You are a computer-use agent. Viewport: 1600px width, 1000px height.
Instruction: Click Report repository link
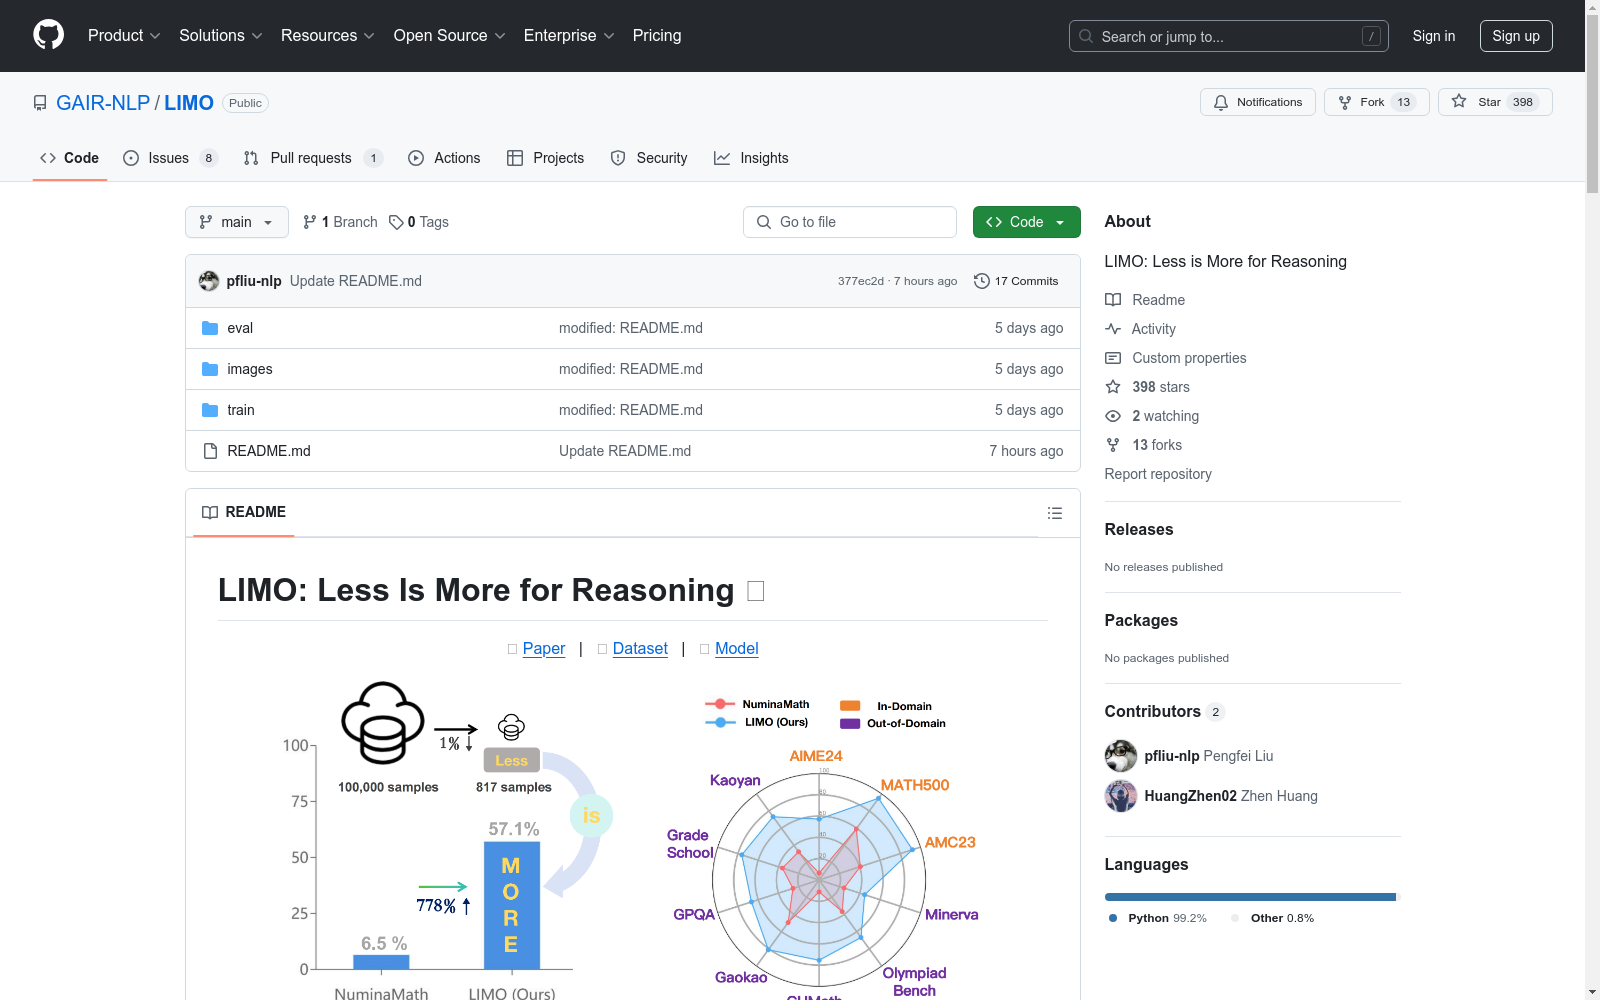1158,474
